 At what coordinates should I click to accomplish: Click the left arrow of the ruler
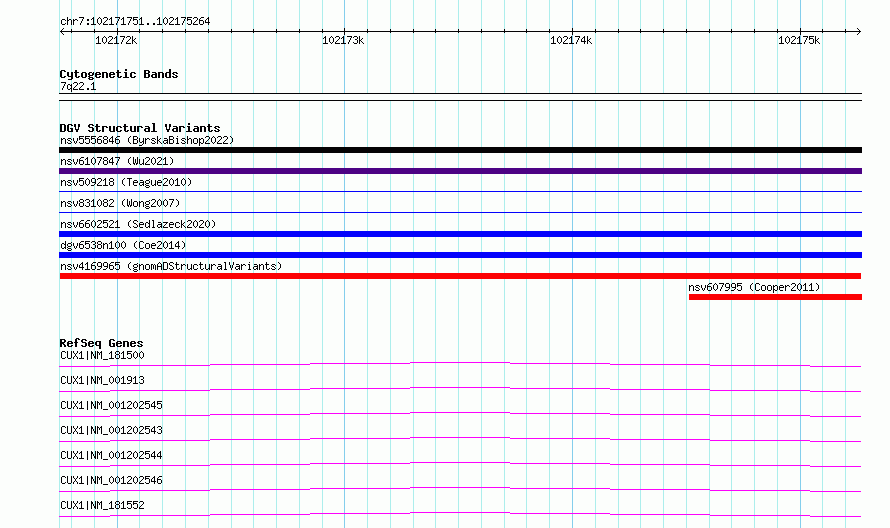[x=62, y=32]
